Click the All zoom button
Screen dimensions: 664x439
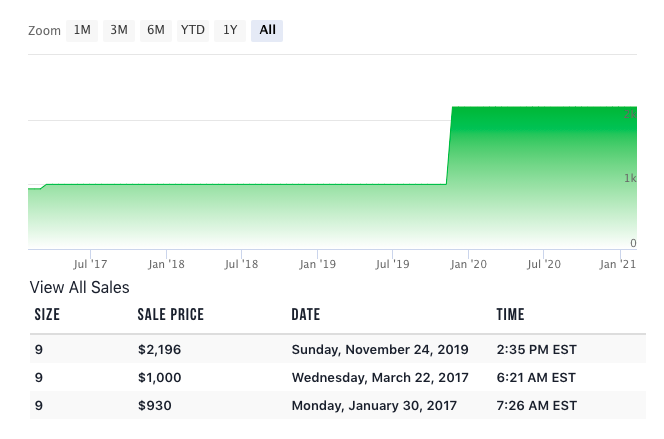click(x=267, y=30)
